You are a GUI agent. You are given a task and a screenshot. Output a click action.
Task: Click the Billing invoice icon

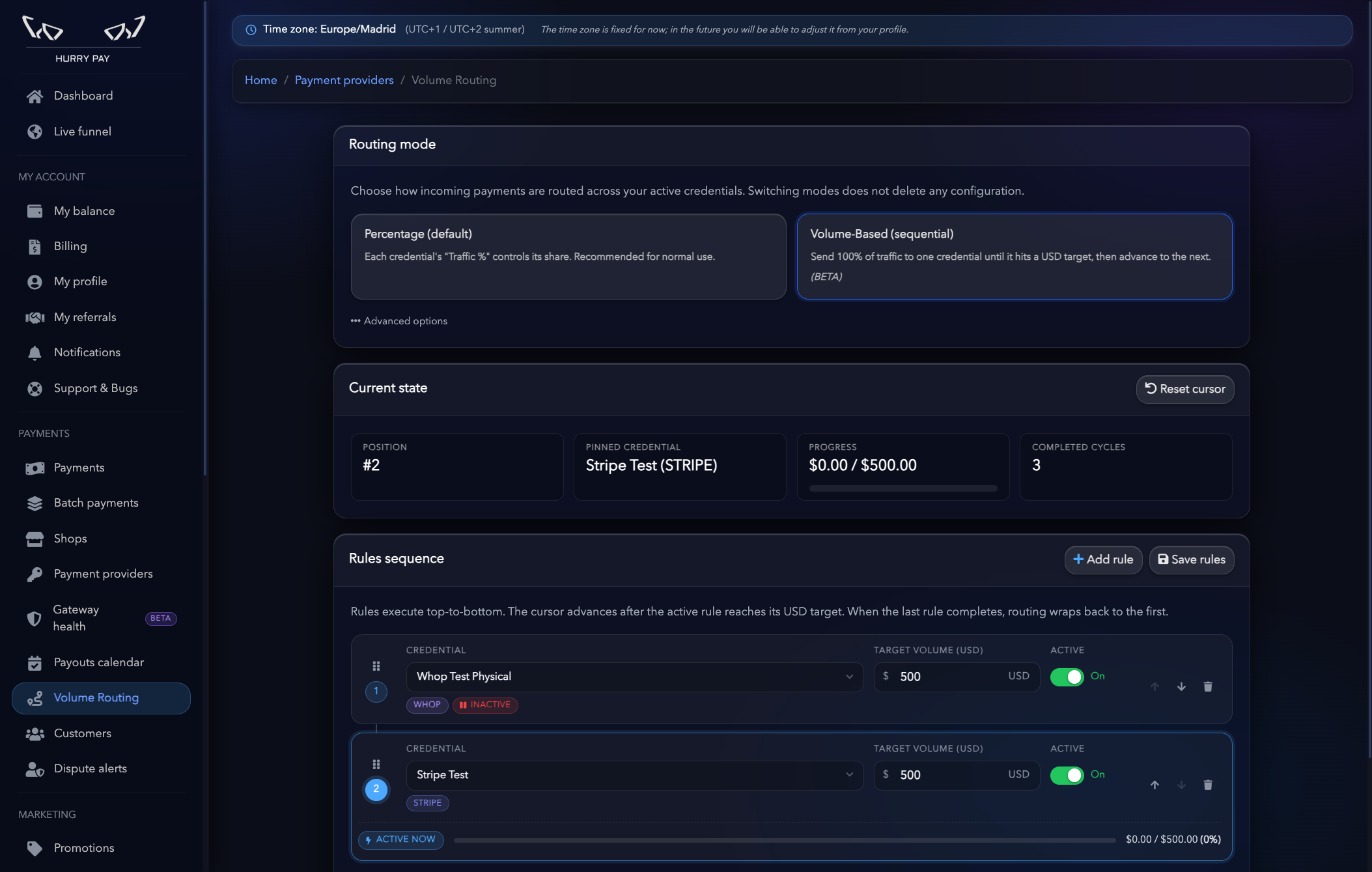(x=35, y=246)
